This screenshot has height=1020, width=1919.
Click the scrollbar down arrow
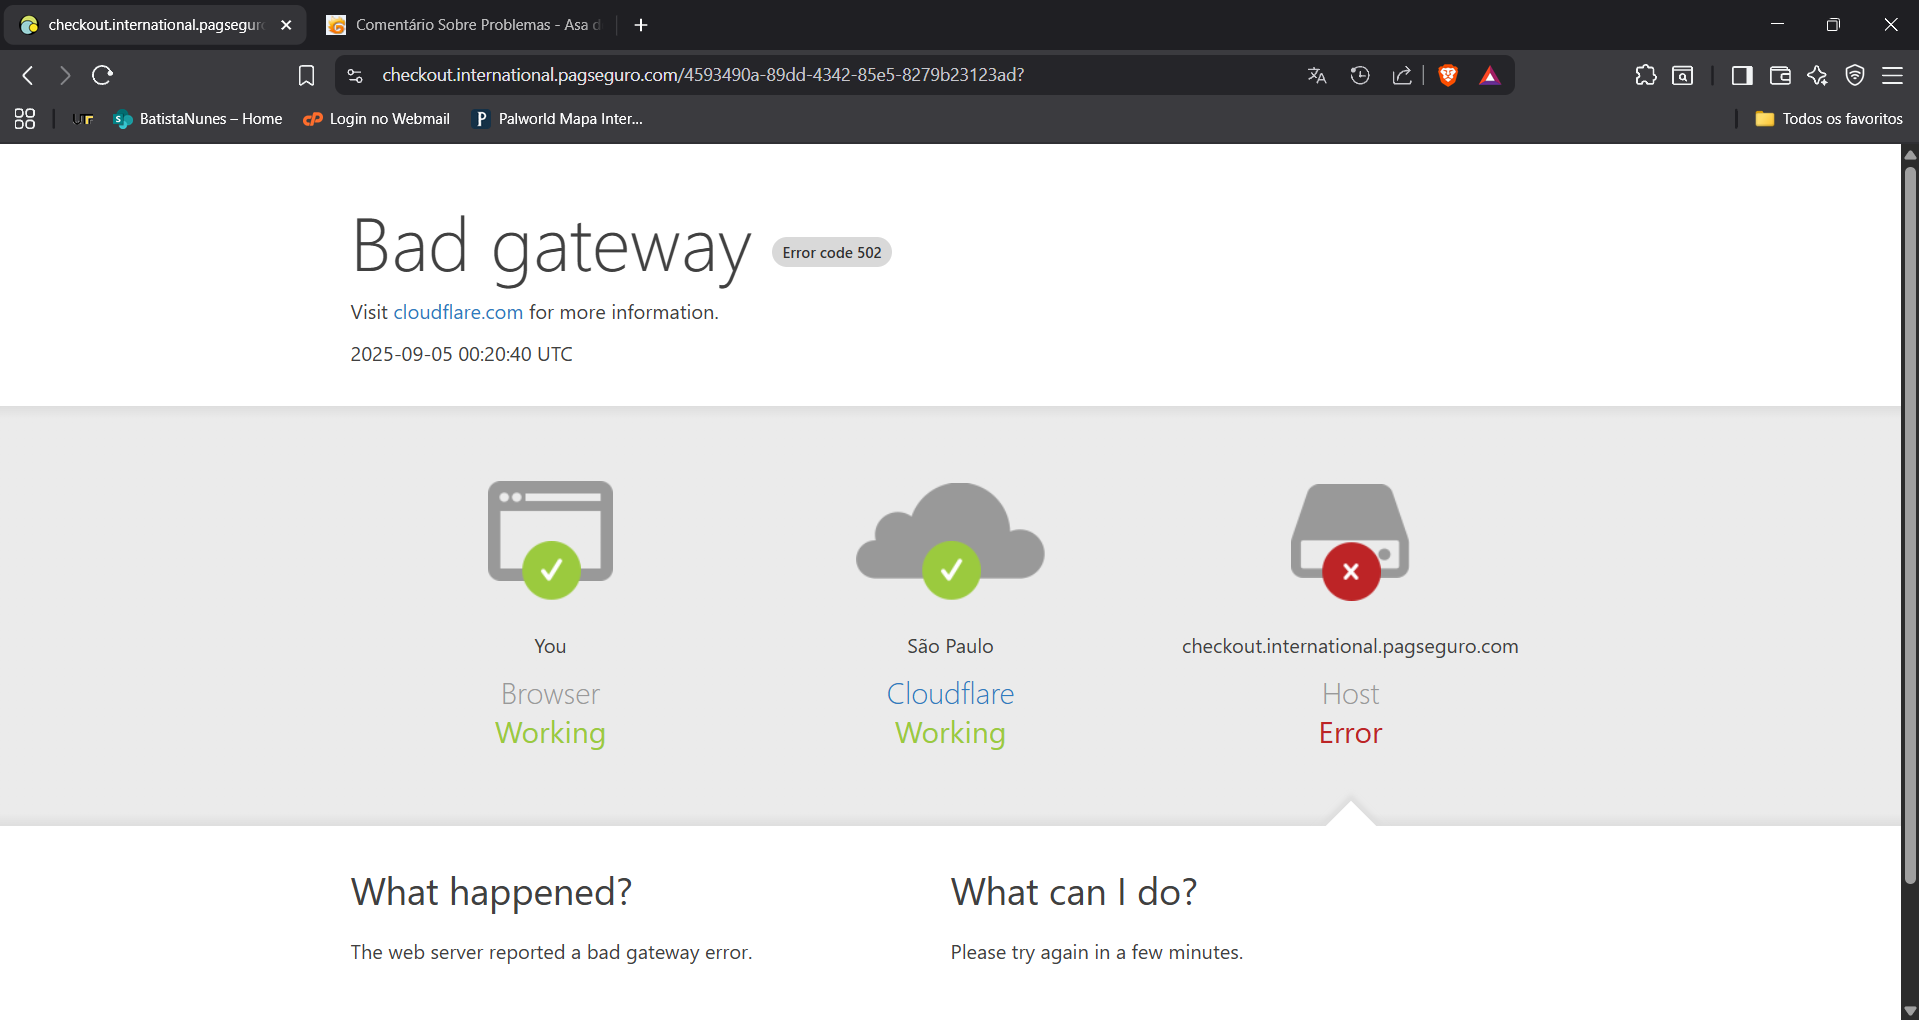coord(1910,1011)
